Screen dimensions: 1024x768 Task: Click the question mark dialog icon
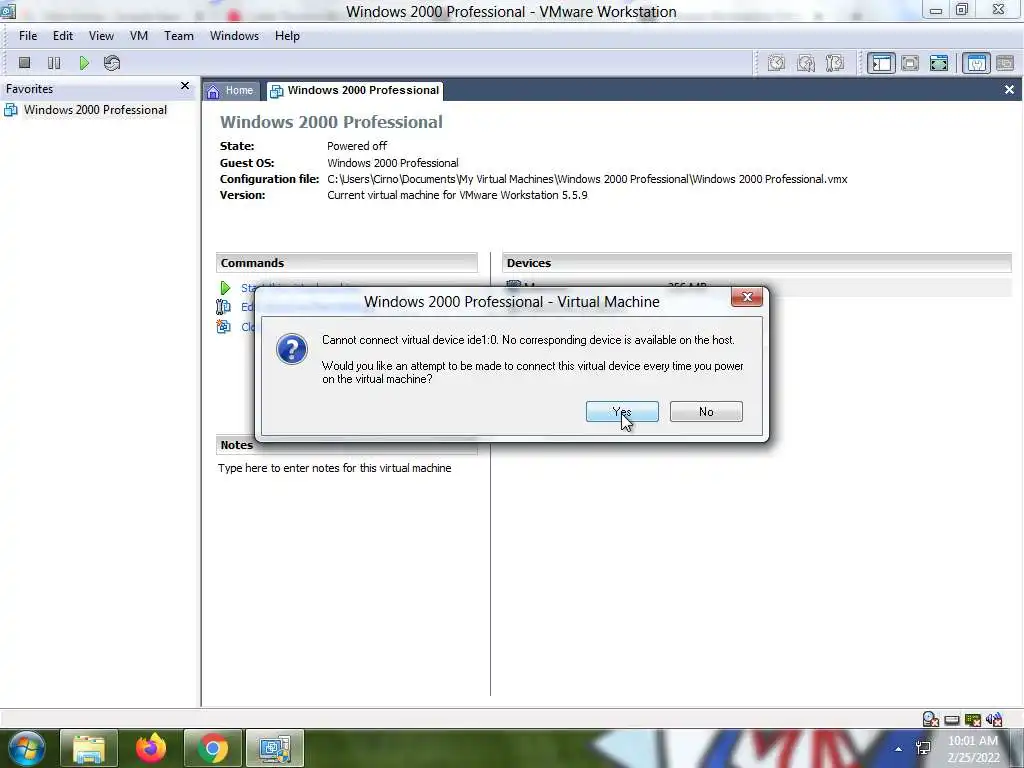[291, 349]
